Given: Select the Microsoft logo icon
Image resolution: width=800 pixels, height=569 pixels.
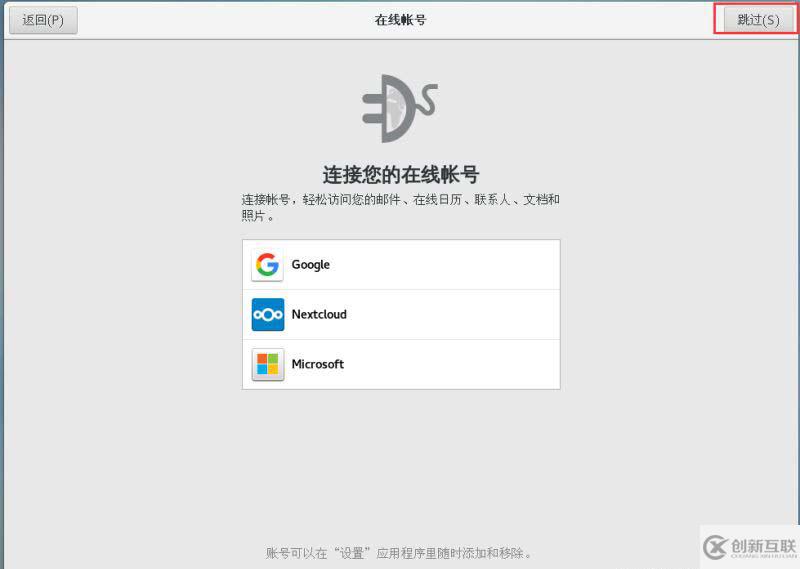Looking at the screenshot, I should point(267,364).
